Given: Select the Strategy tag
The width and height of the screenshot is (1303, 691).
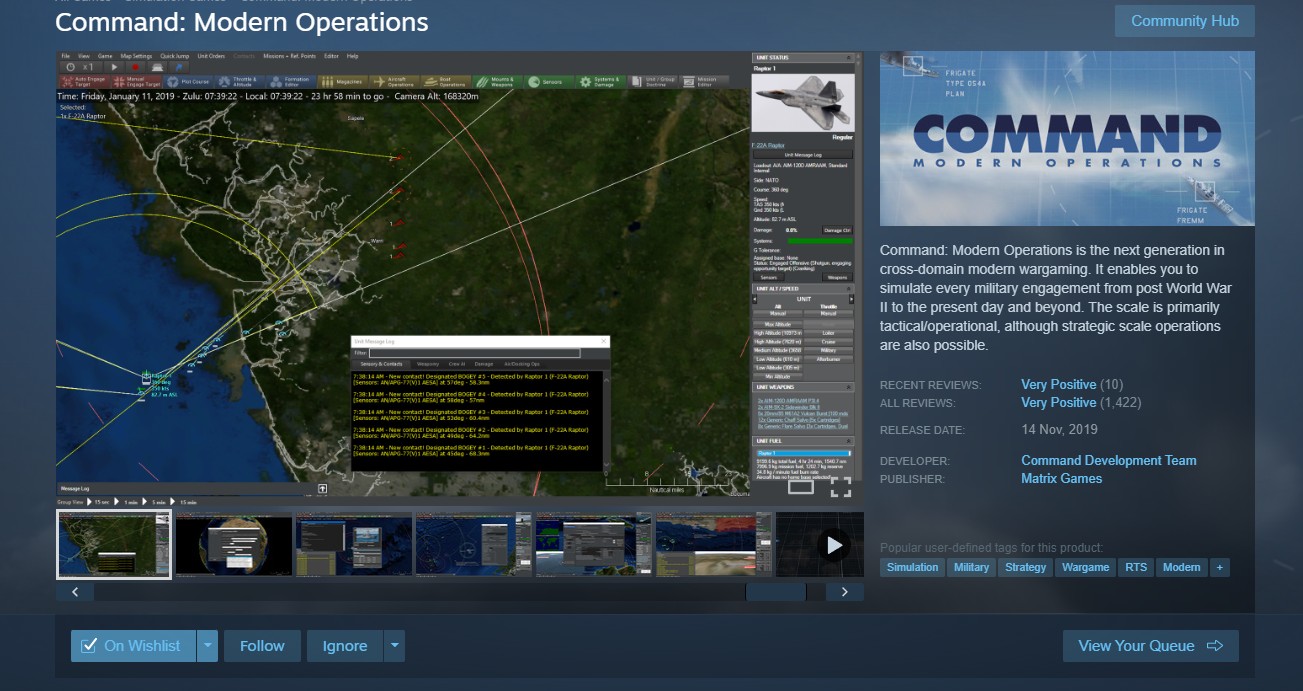Looking at the screenshot, I should coord(1025,567).
